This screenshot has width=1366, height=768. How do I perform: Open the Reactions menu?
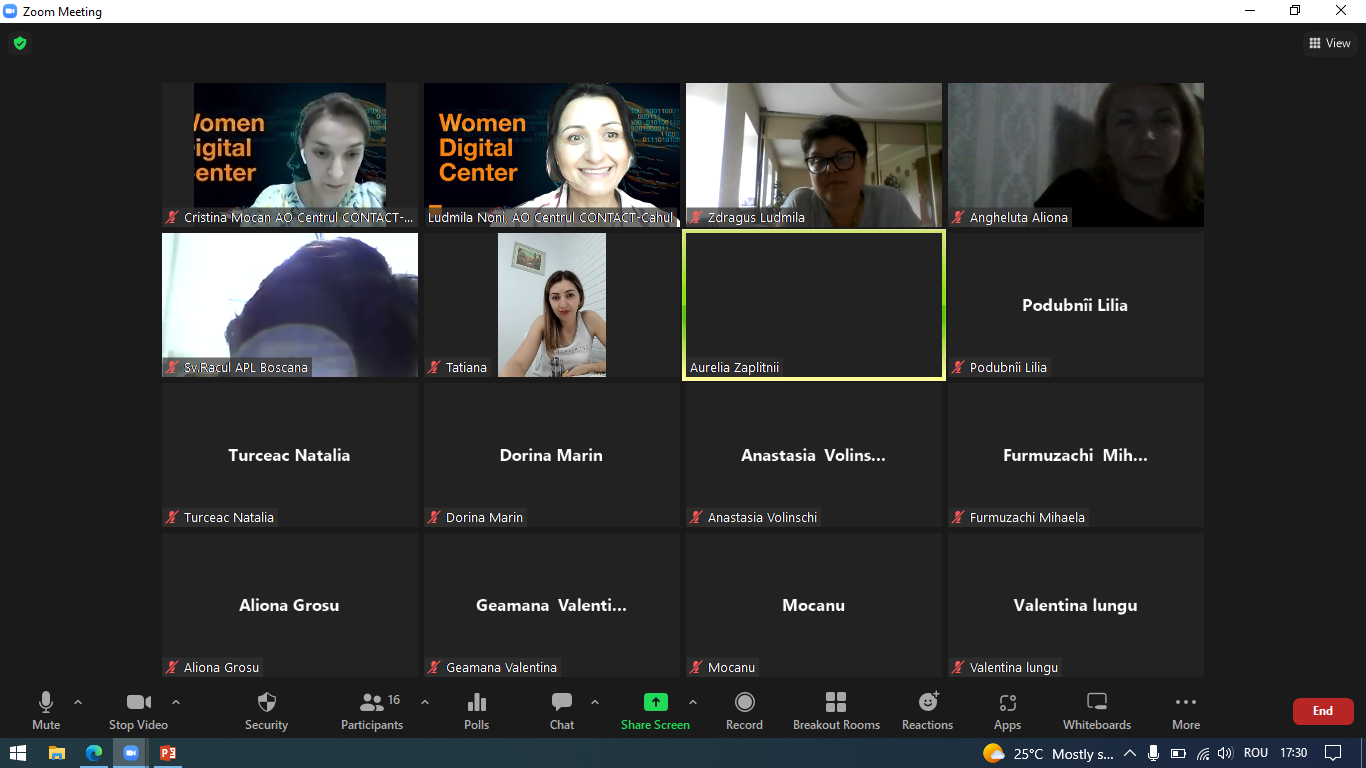click(x=927, y=703)
